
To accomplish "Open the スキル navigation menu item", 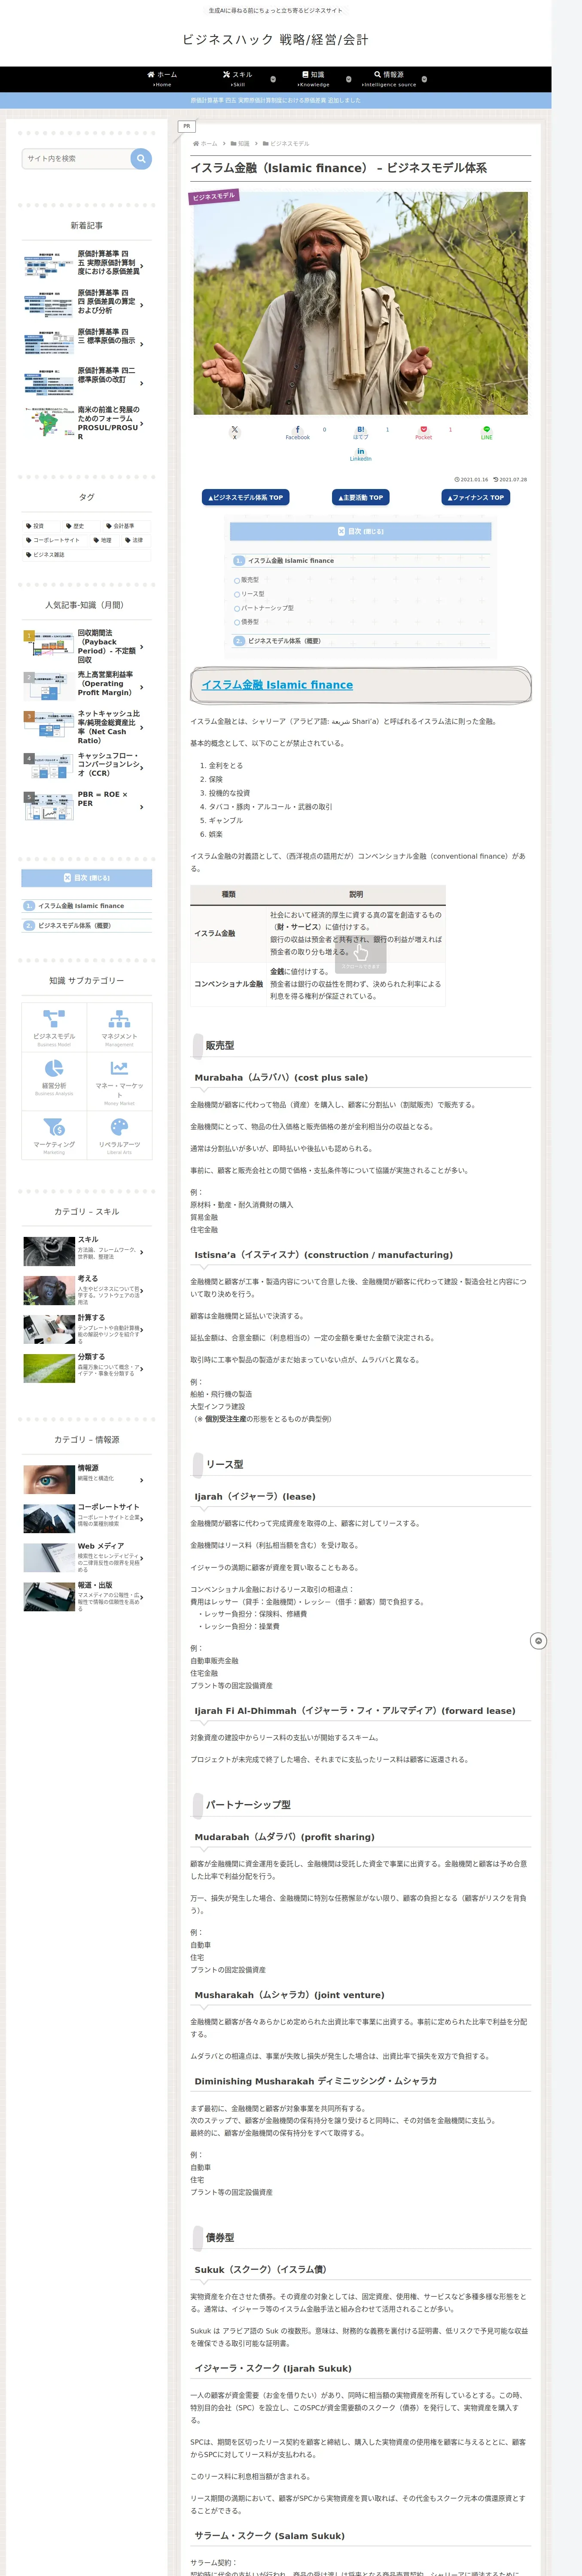I will (238, 79).
